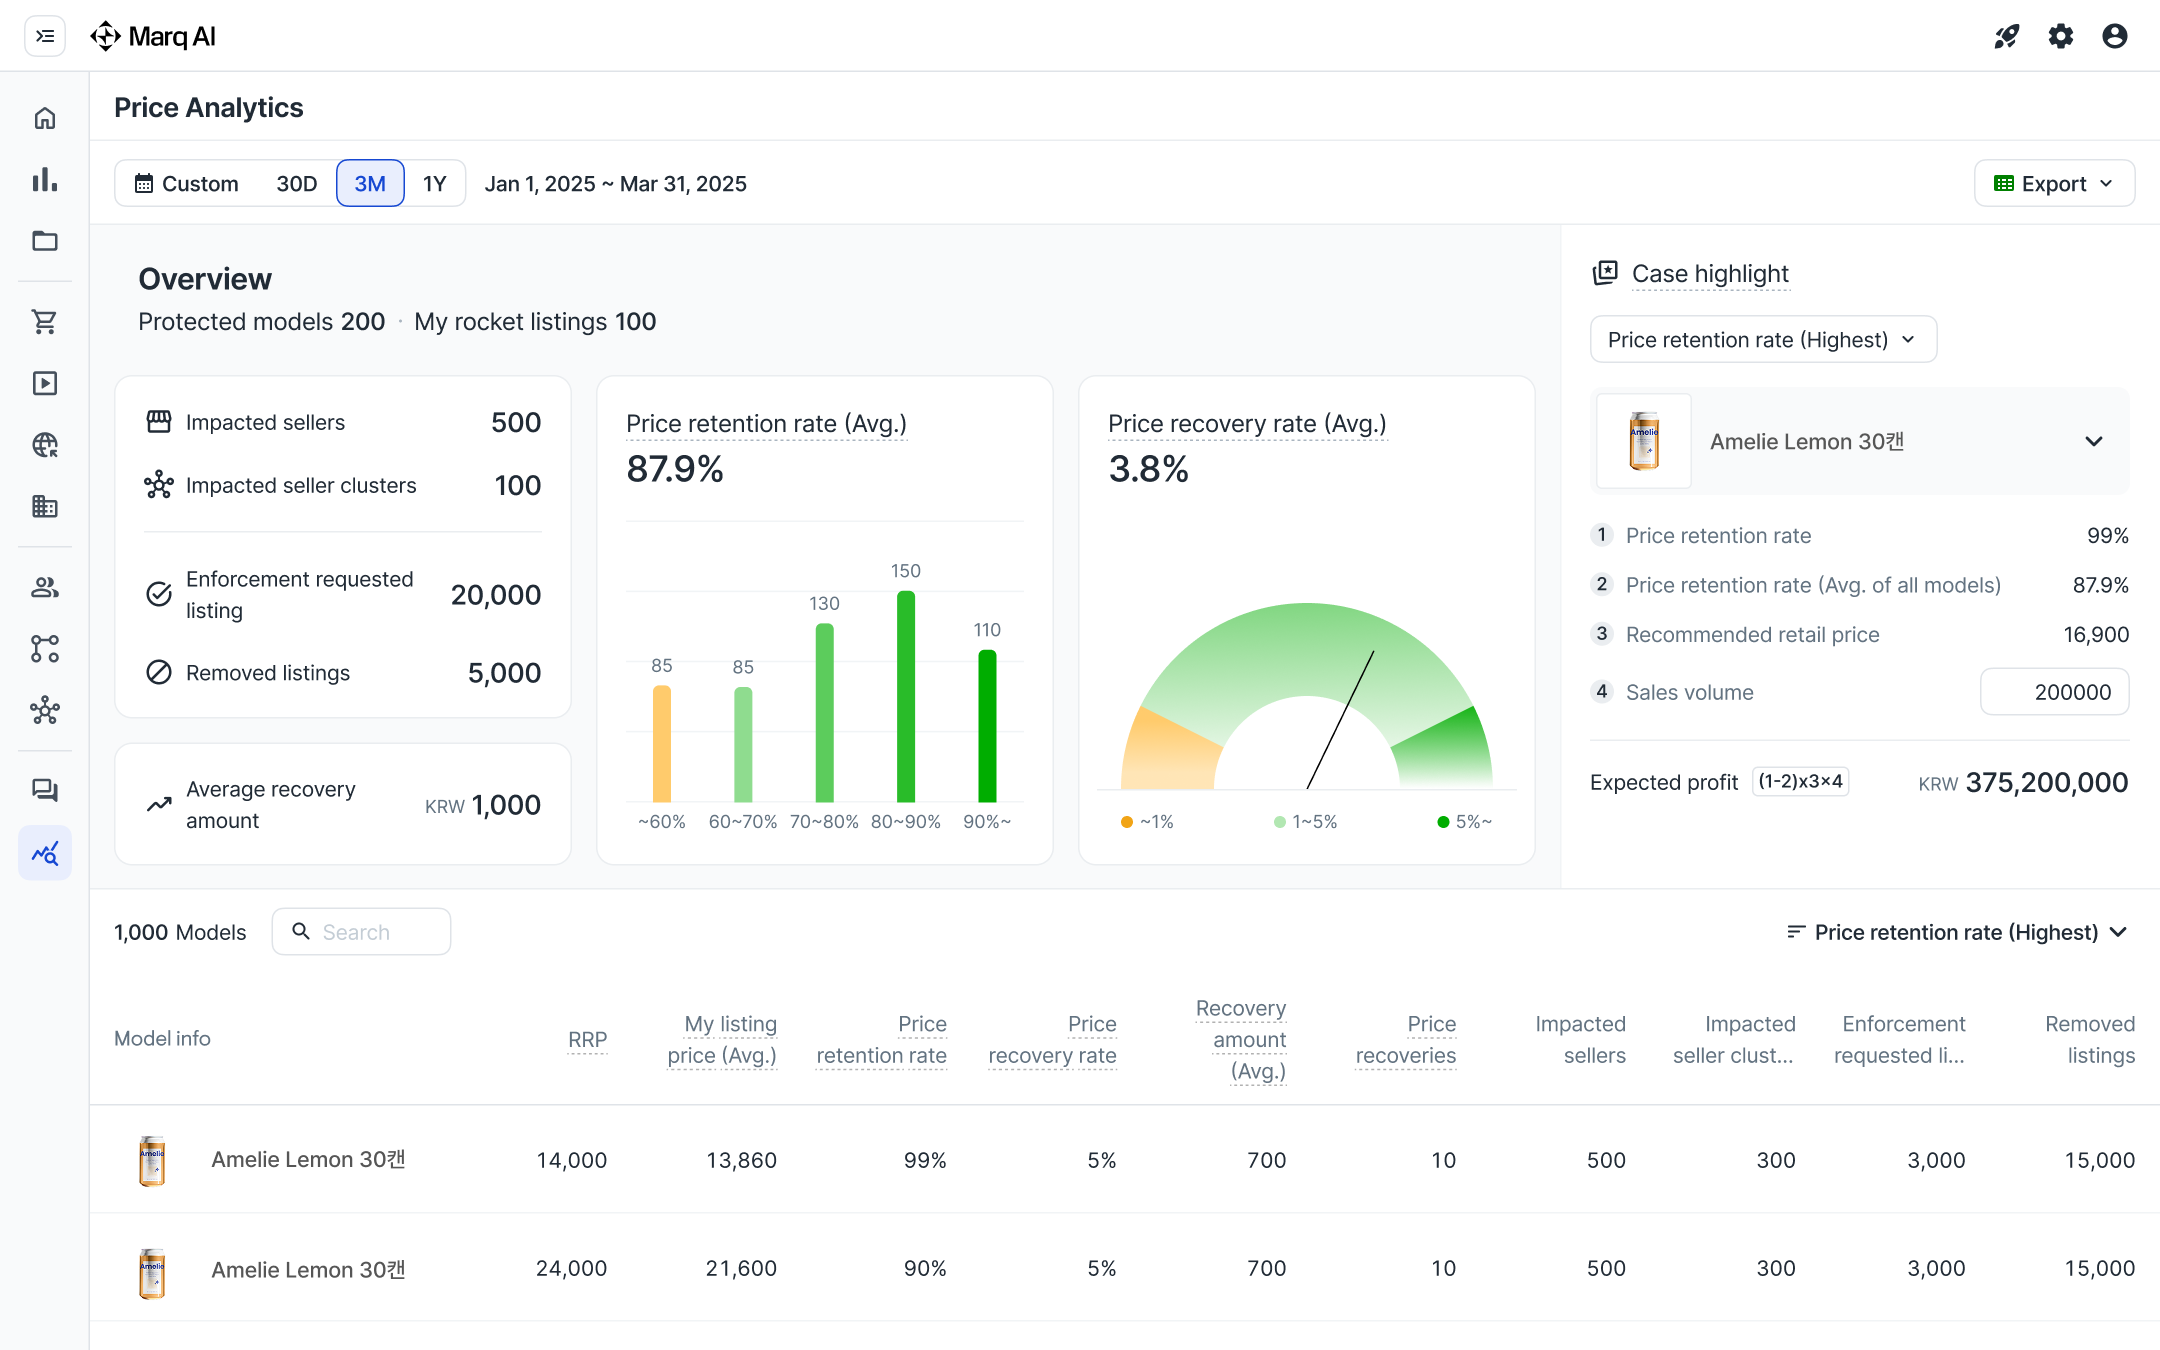The height and width of the screenshot is (1350, 2160).
Task: Sort by RRP column header
Action: click(x=587, y=1039)
